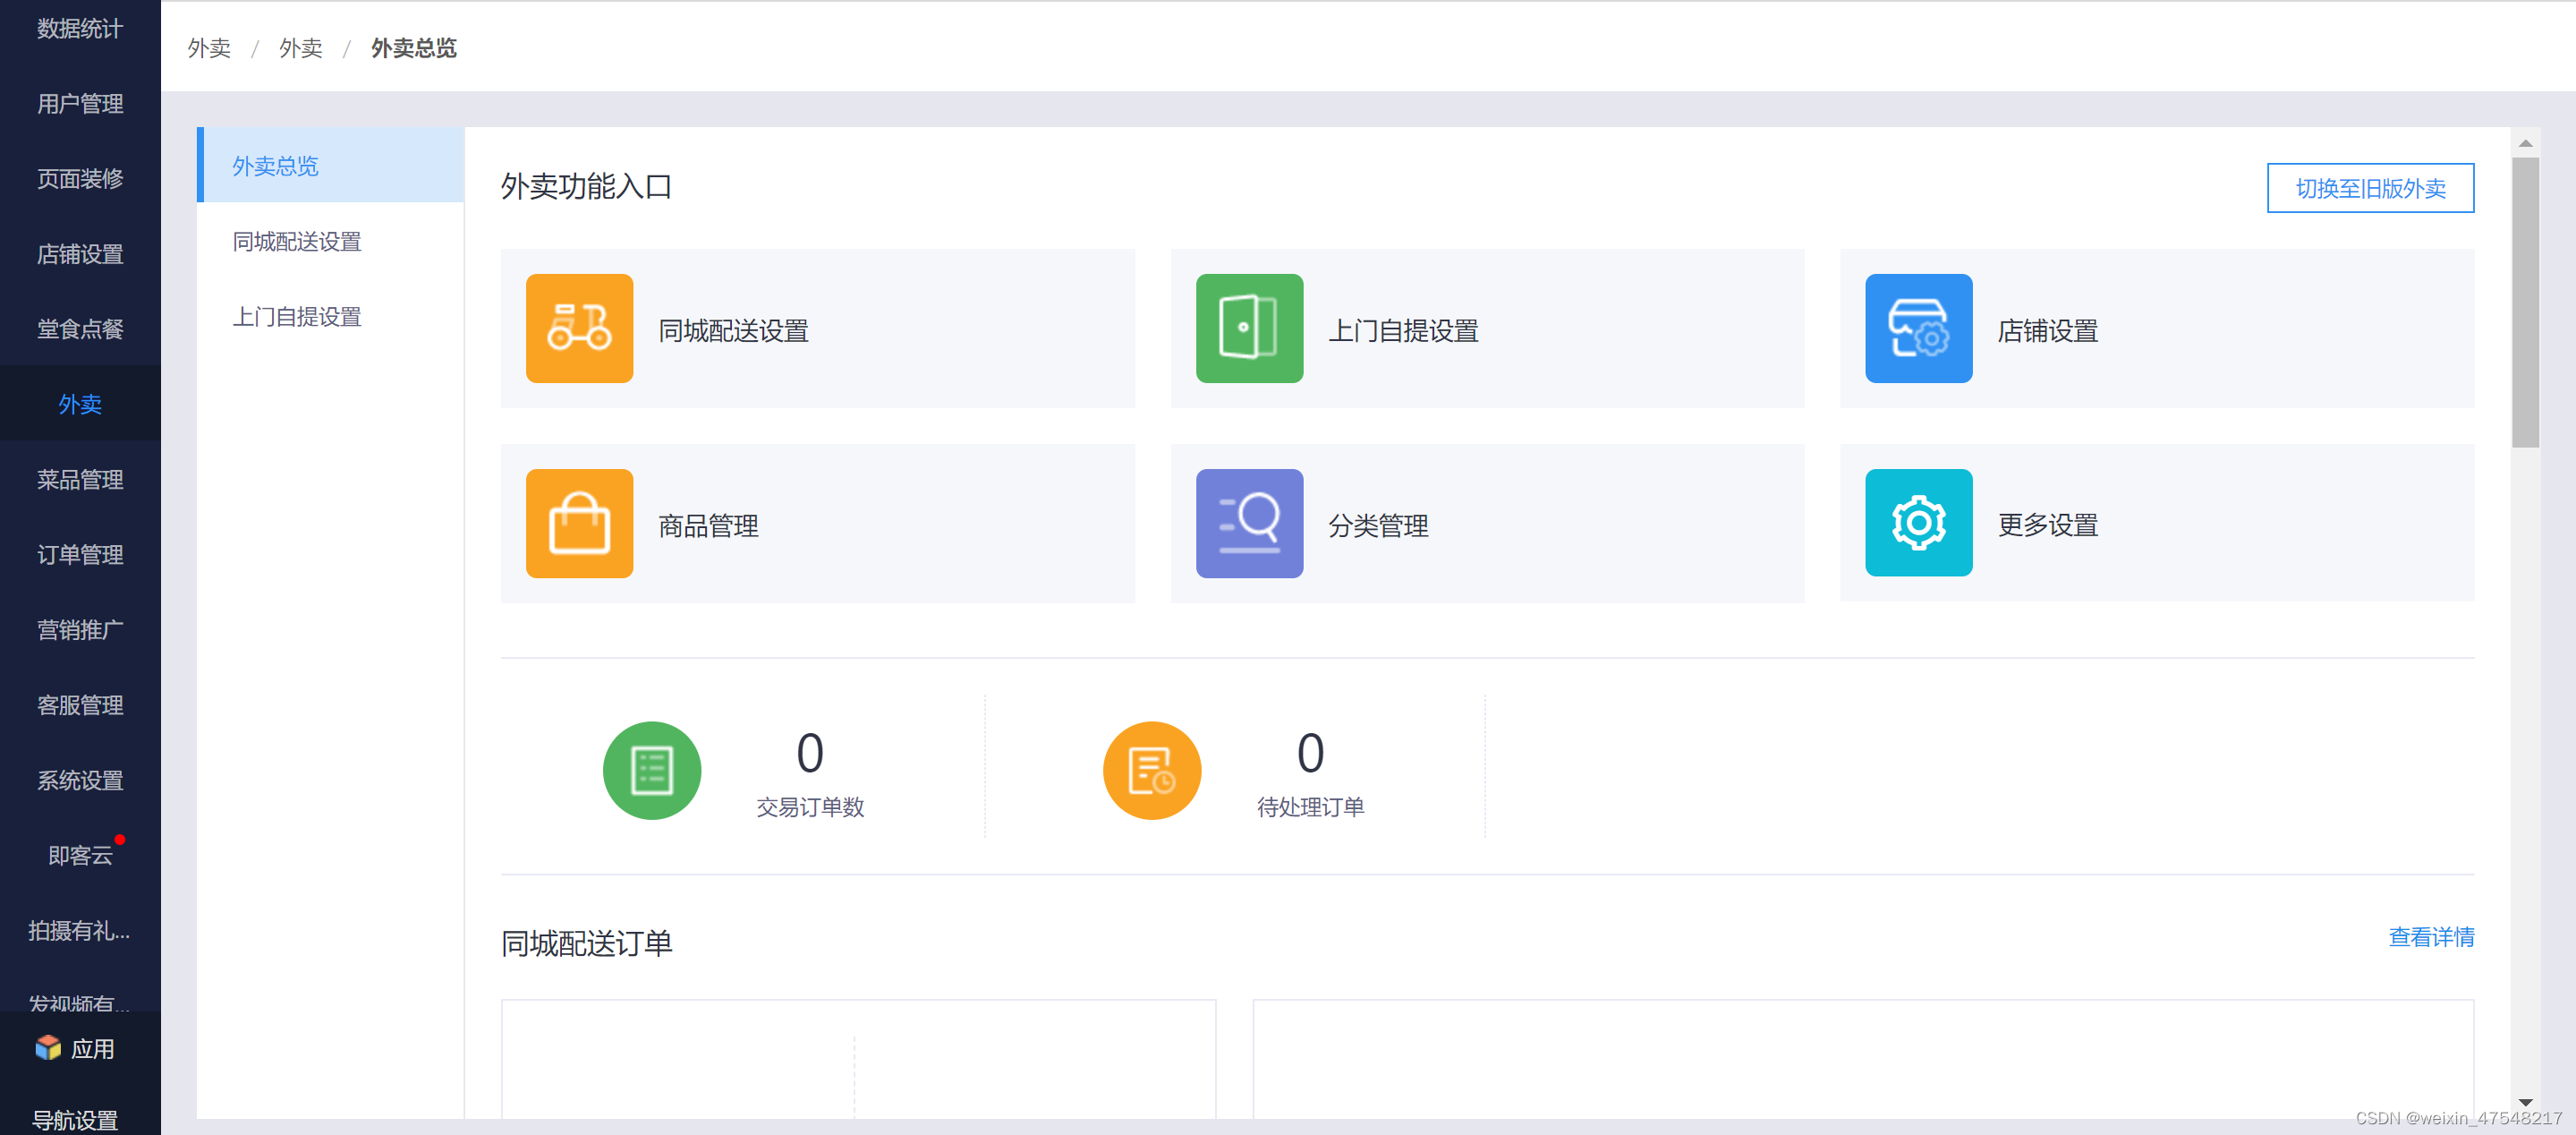2576x1135 pixels.
Task: Click the blue shop settings icon
Action: point(1917,328)
